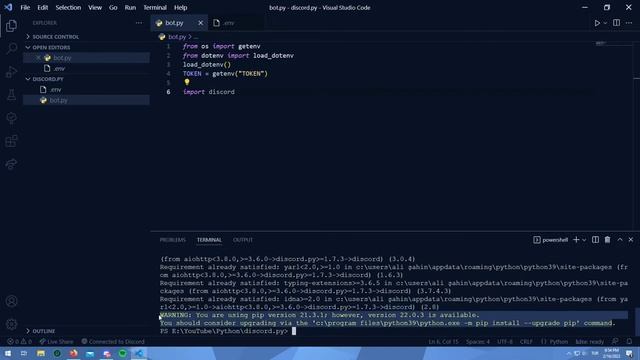Open the View menu
Image resolution: width=640 pixels, height=360 pixels.
95,7
